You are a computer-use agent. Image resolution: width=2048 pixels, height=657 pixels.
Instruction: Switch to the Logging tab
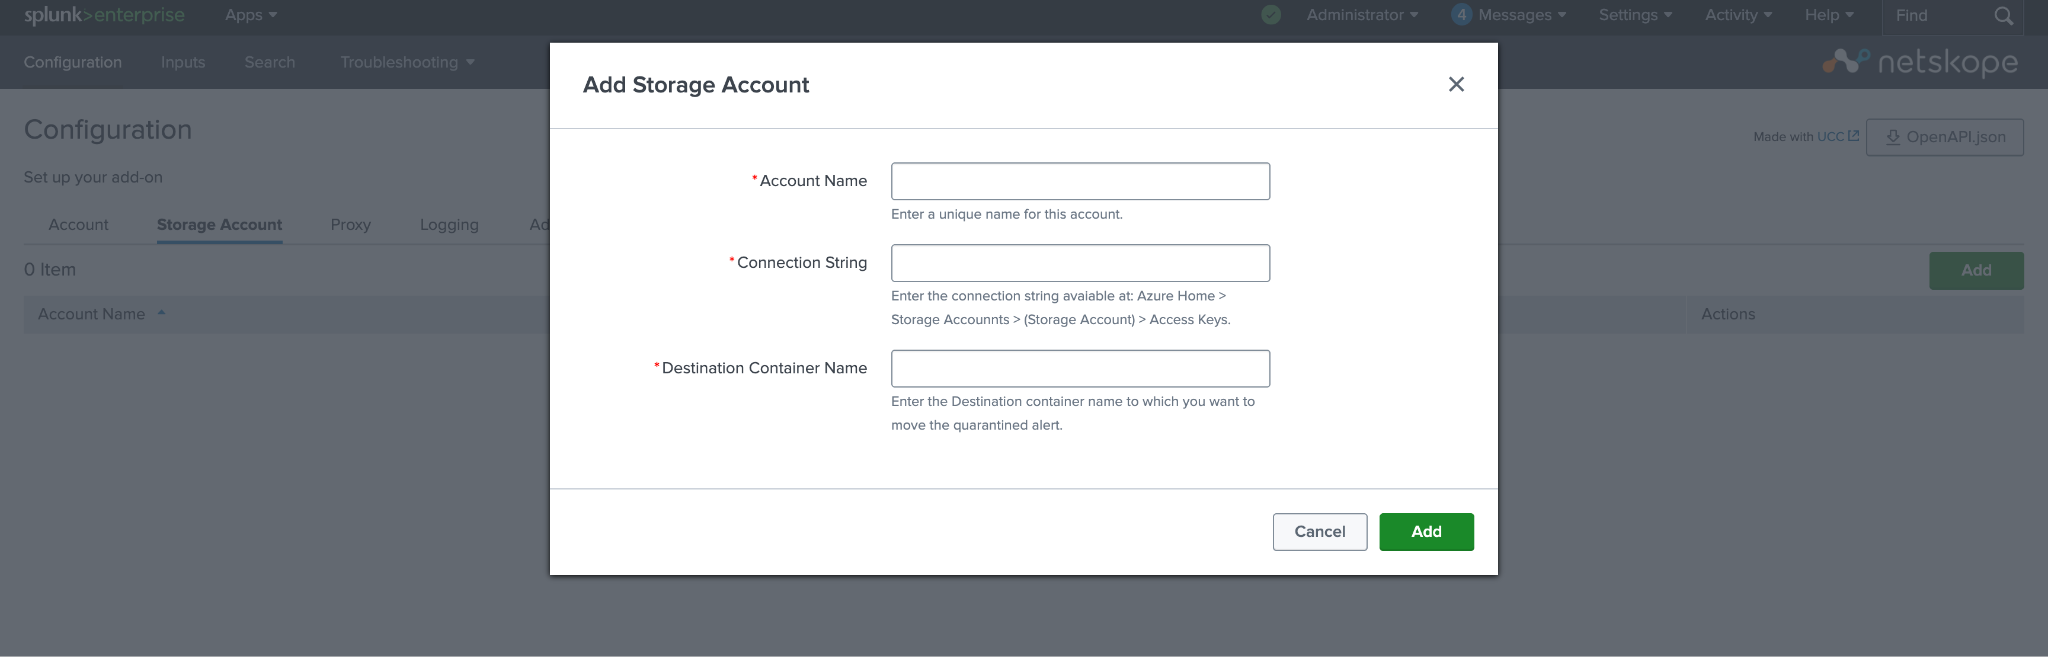click(449, 225)
